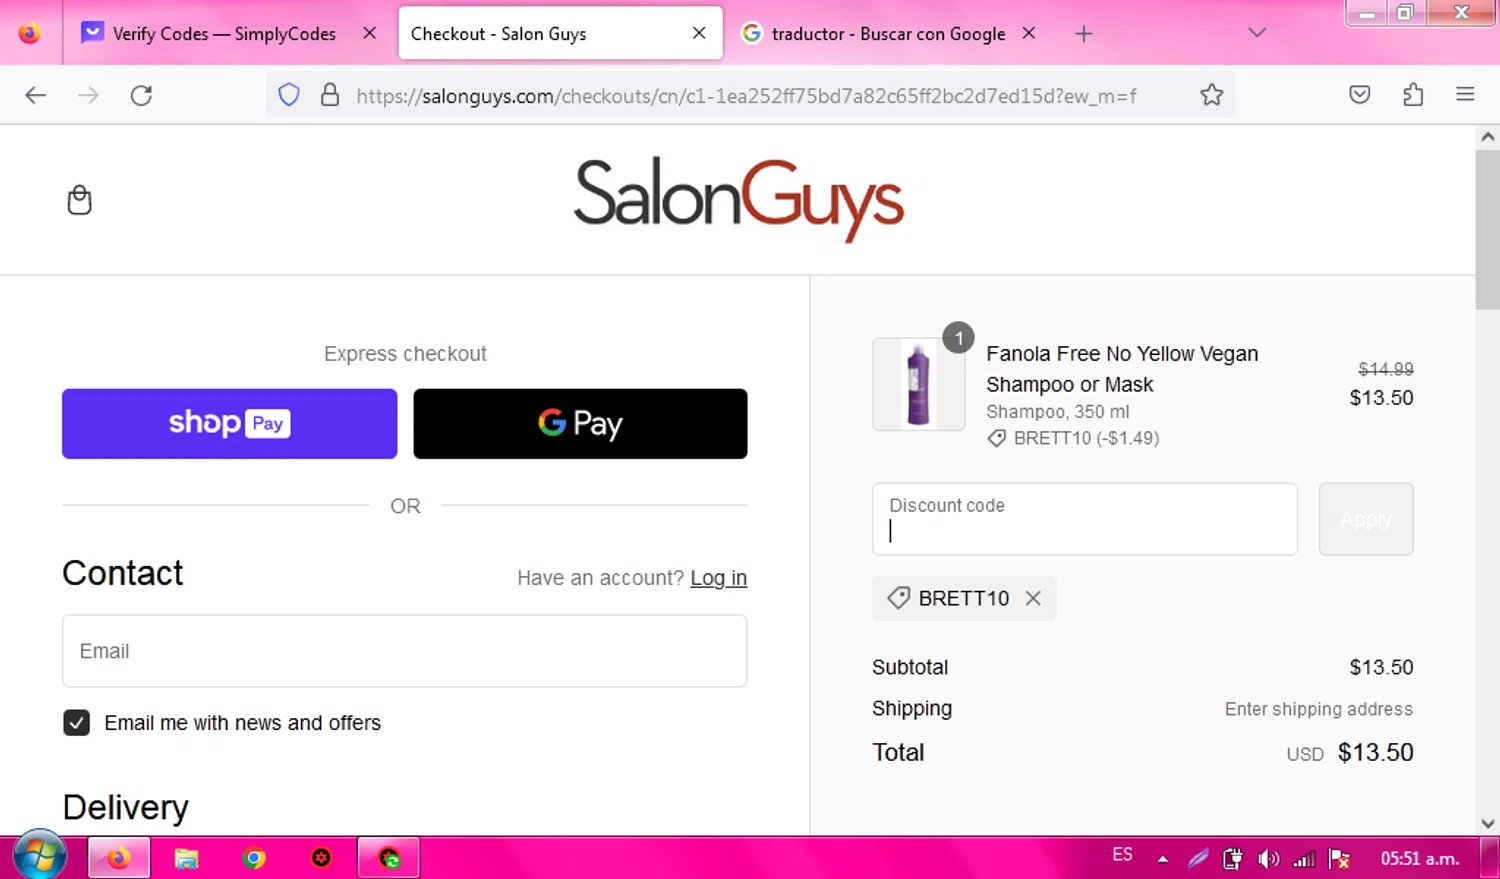This screenshot has height=879, width=1500.
Task: Uncheck Email me with news and offers
Action: coord(77,723)
